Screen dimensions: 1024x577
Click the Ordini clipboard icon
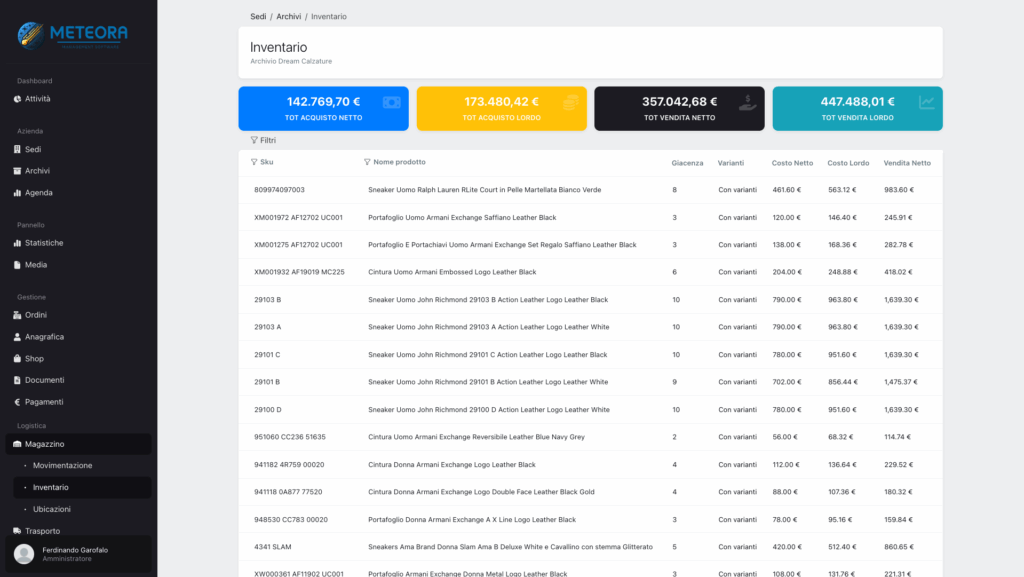click(17, 315)
